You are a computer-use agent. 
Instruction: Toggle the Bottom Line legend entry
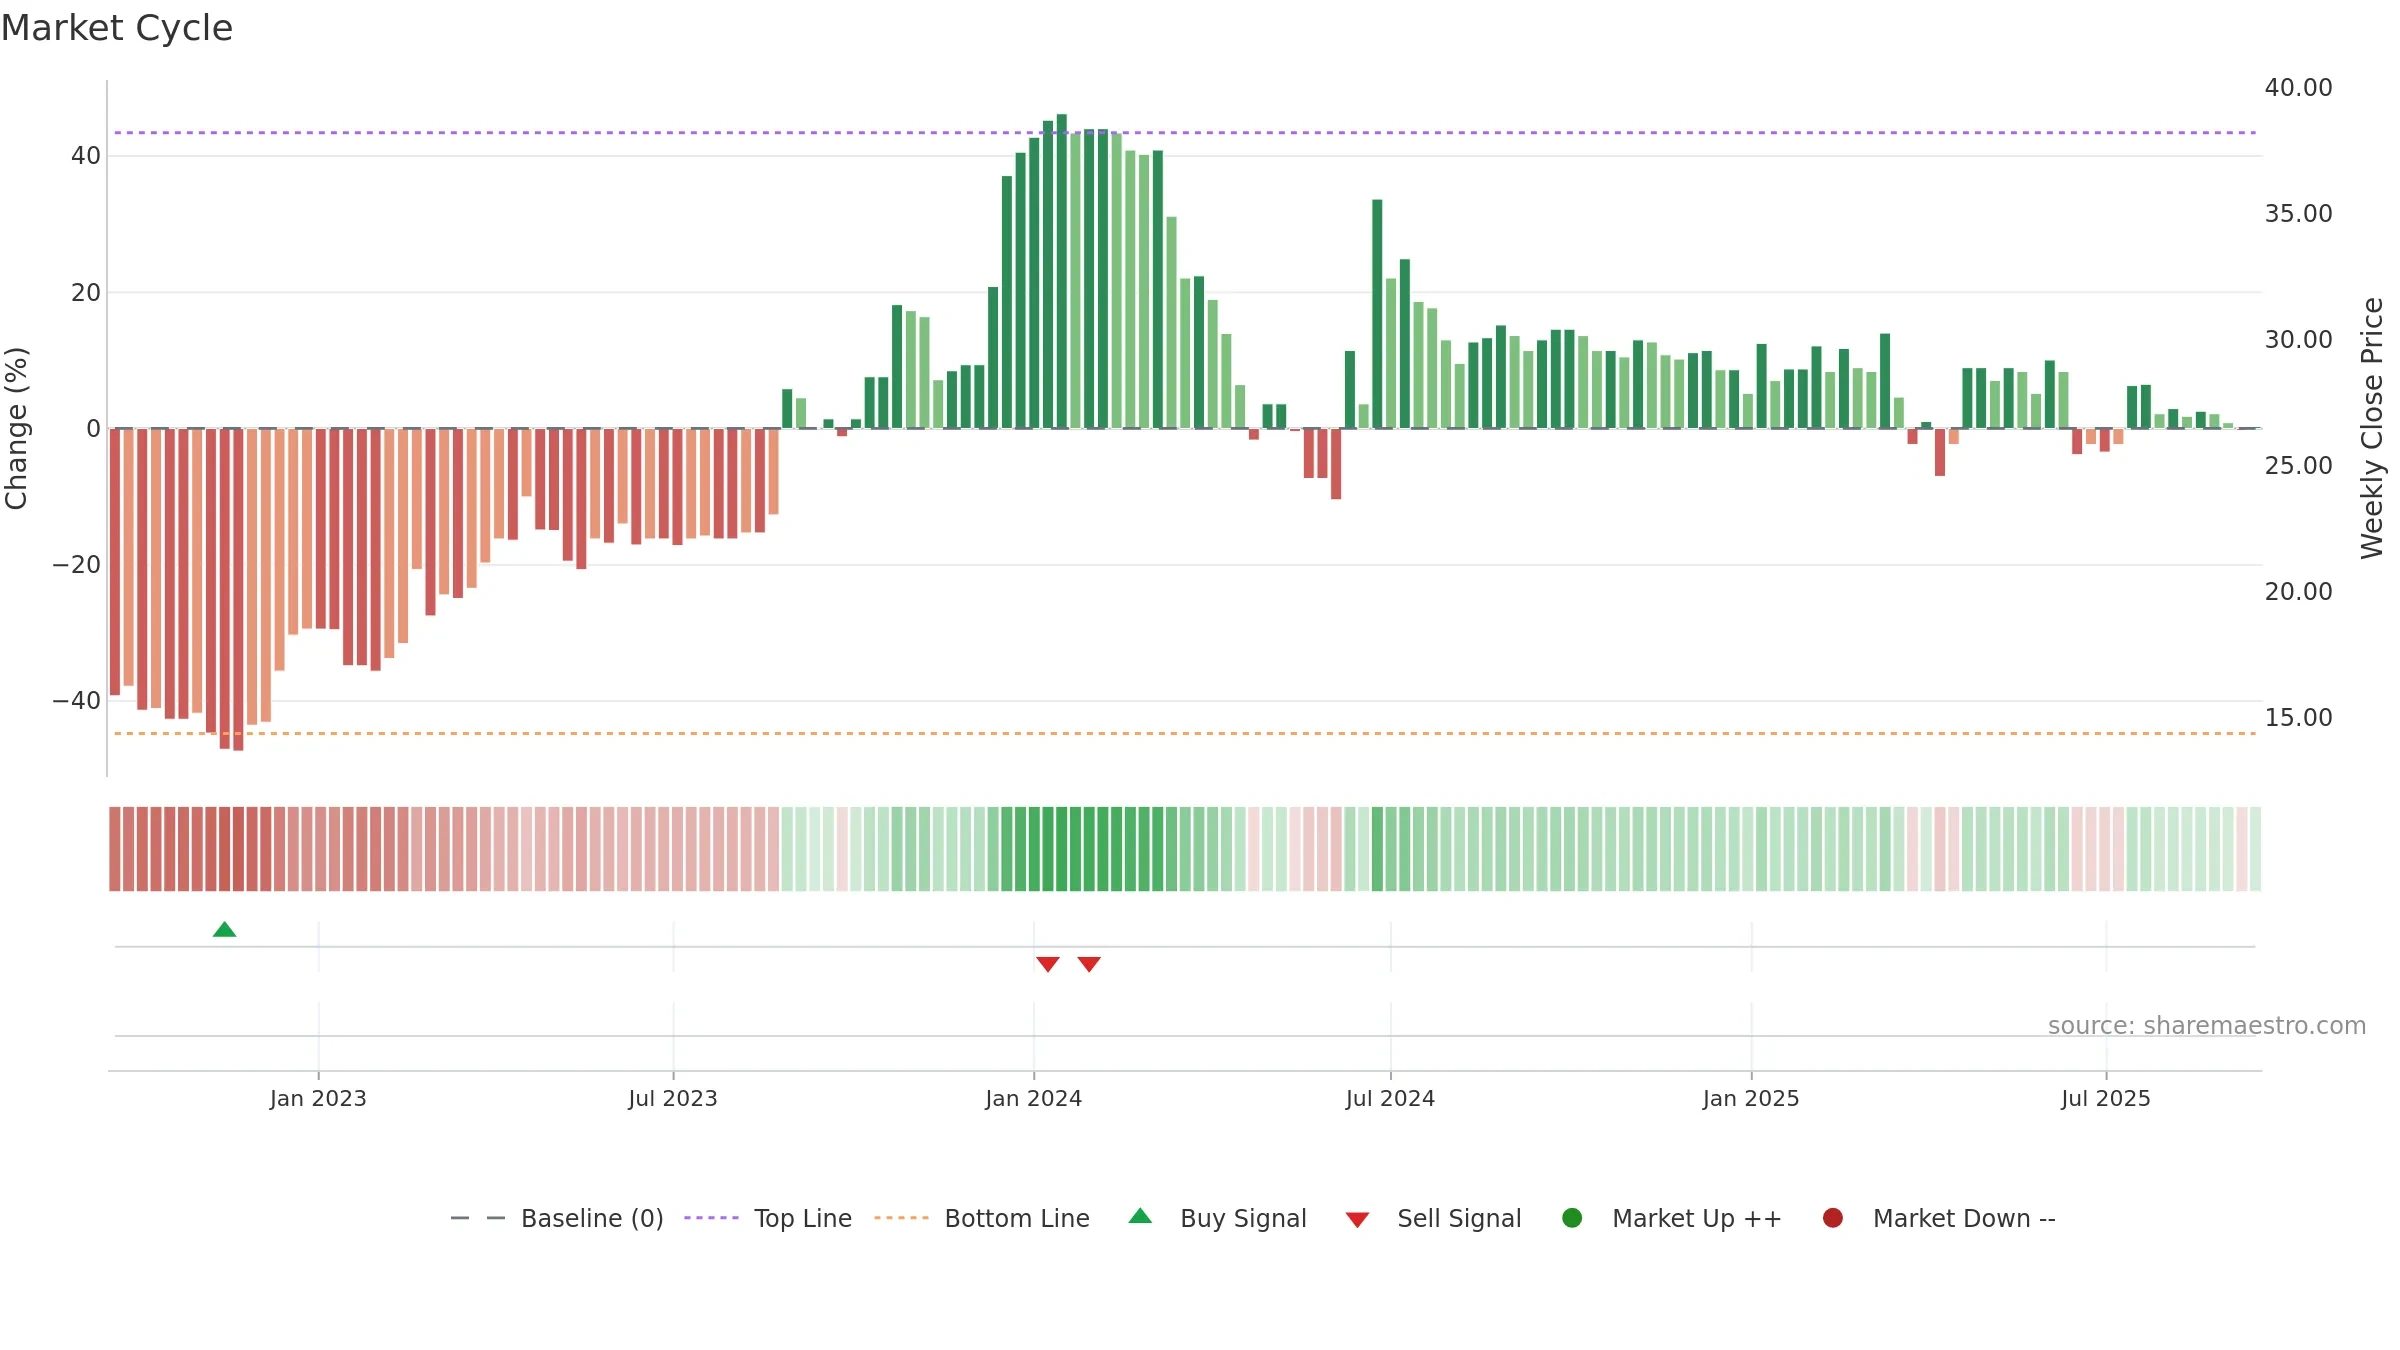point(981,1218)
